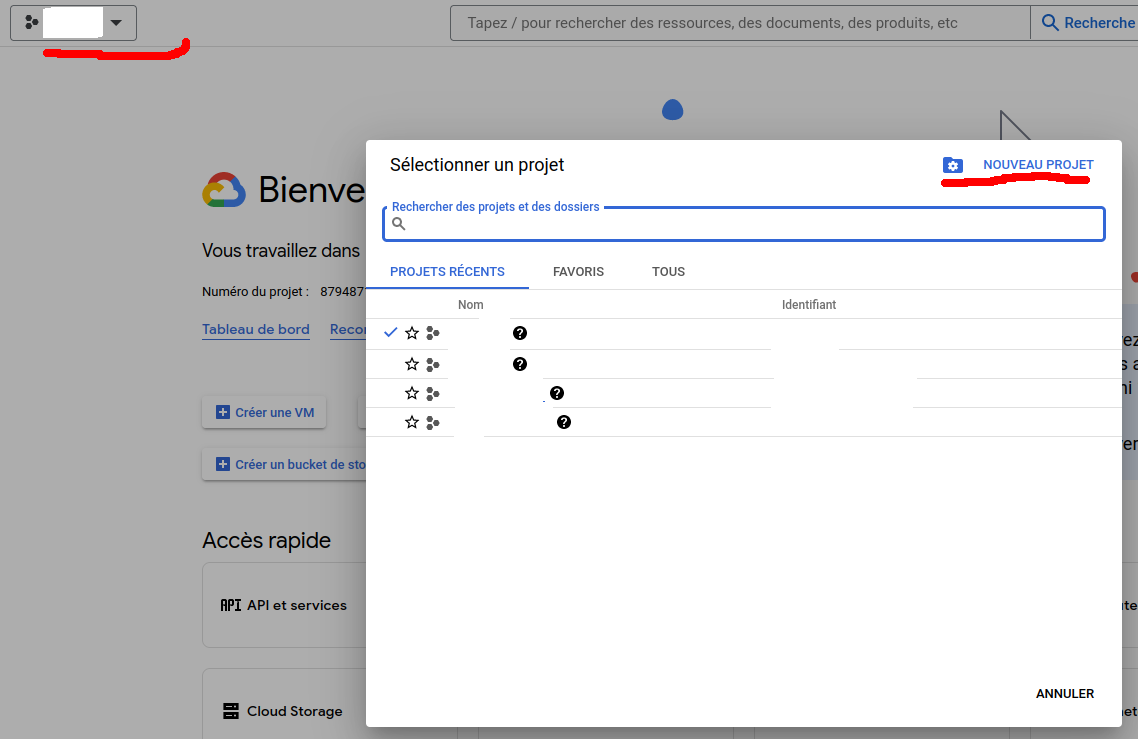The image size is (1138, 739).
Task: Open the help icon in the checkmarked project row
Action: [520, 333]
